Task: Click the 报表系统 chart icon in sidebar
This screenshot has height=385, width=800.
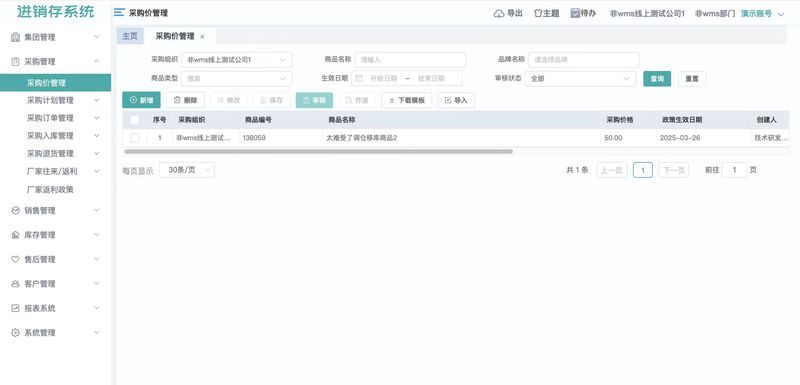Action: pyautogui.click(x=15, y=309)
